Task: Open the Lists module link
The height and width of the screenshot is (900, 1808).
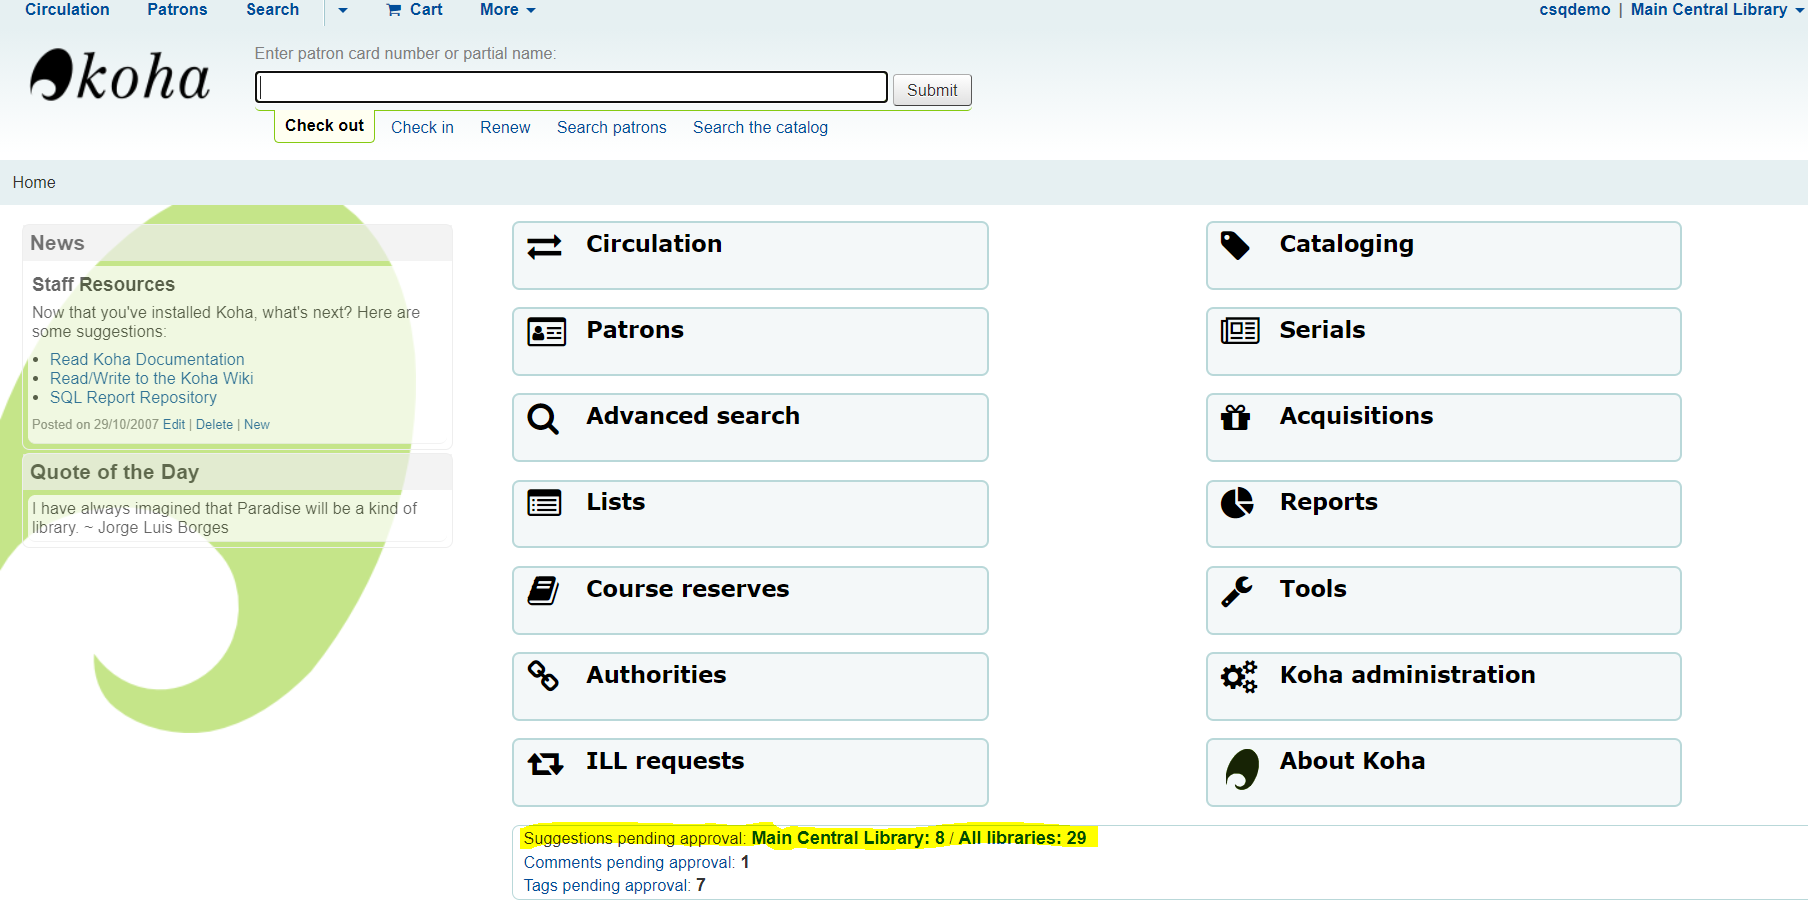Action: tap(750, 514)
